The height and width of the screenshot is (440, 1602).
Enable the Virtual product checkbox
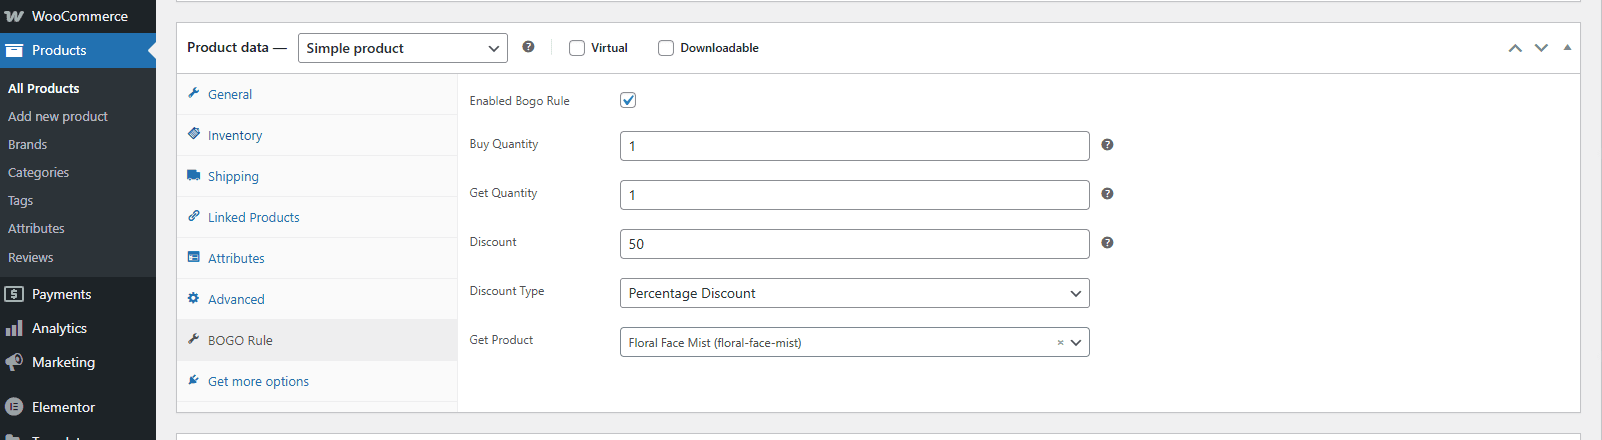click(577, 48)
